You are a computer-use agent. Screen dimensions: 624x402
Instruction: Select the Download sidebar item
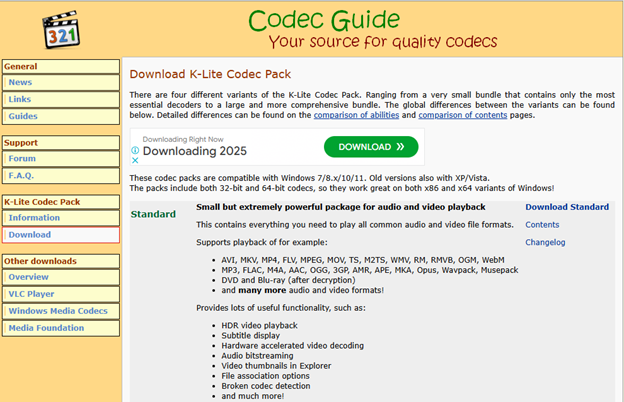coord(30,234)
